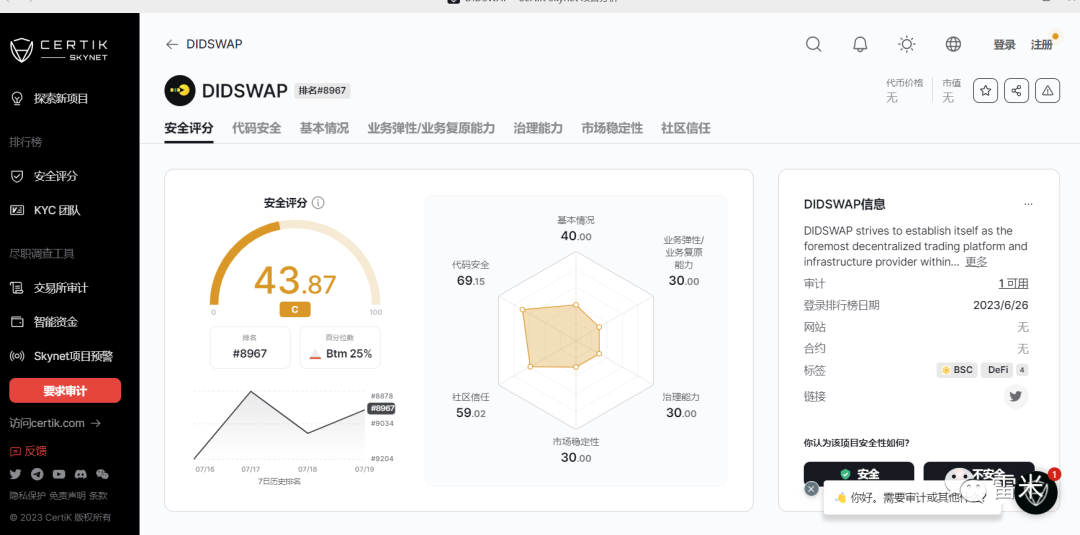Click the orange security score gauge
This screenshot has height=535, width=1080.
pyautogui.click(x=295, y=265)
